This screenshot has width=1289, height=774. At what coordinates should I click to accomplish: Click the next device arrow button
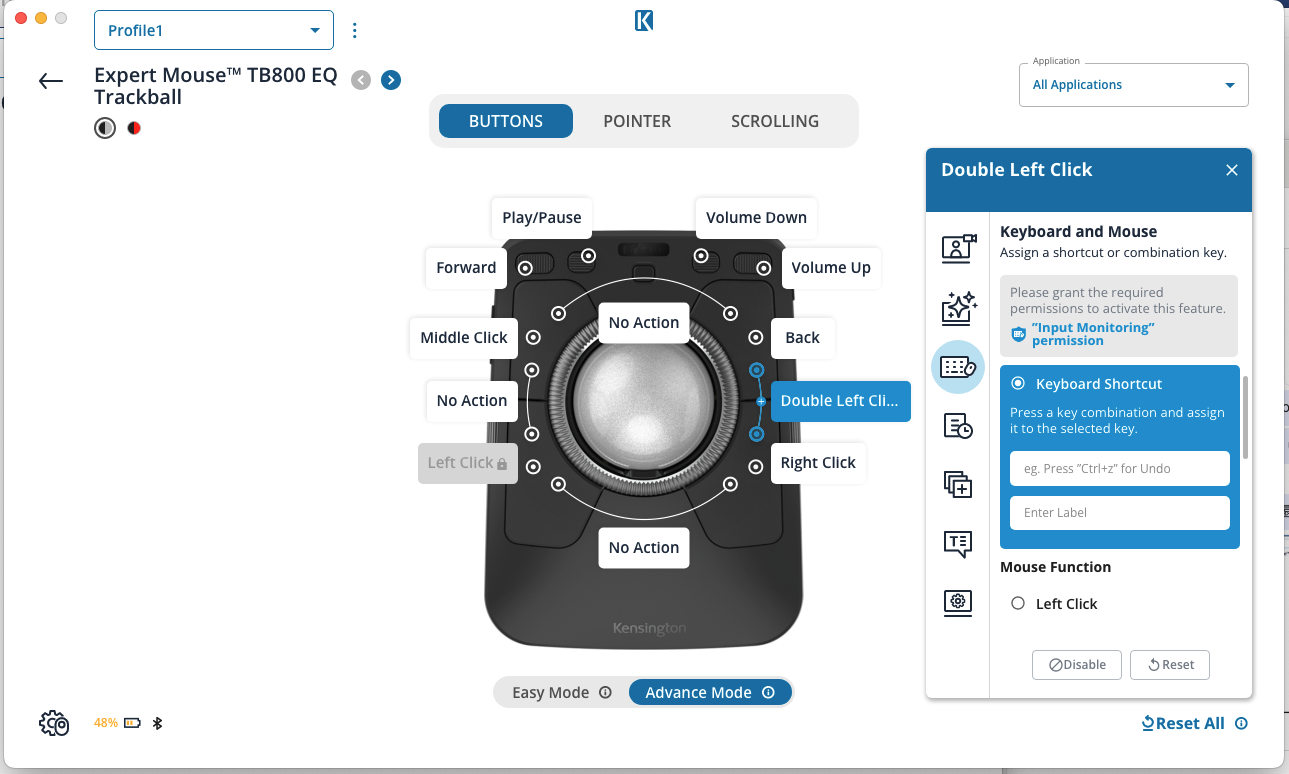(x=390, y=79)
